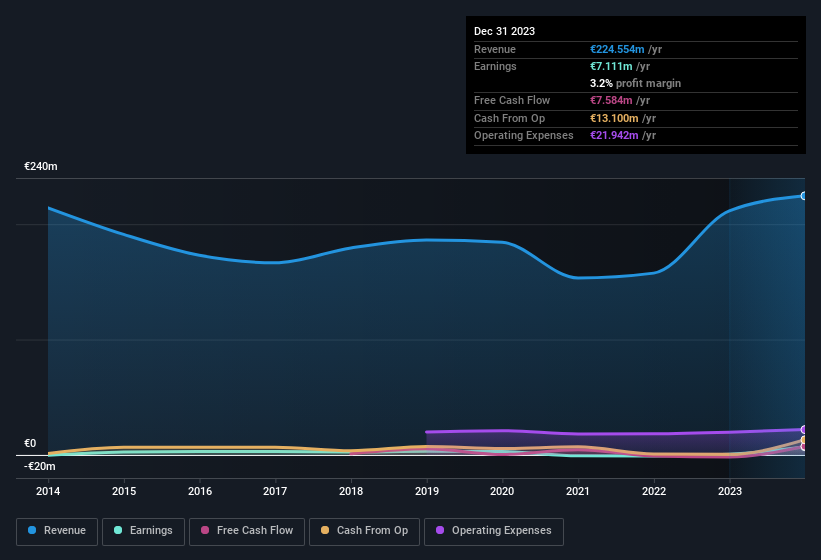Image resolution: width=821 pixels, height=560 pixels.
Task: Click the purple Operating Expenses legend dot
Action: point(440,530)
